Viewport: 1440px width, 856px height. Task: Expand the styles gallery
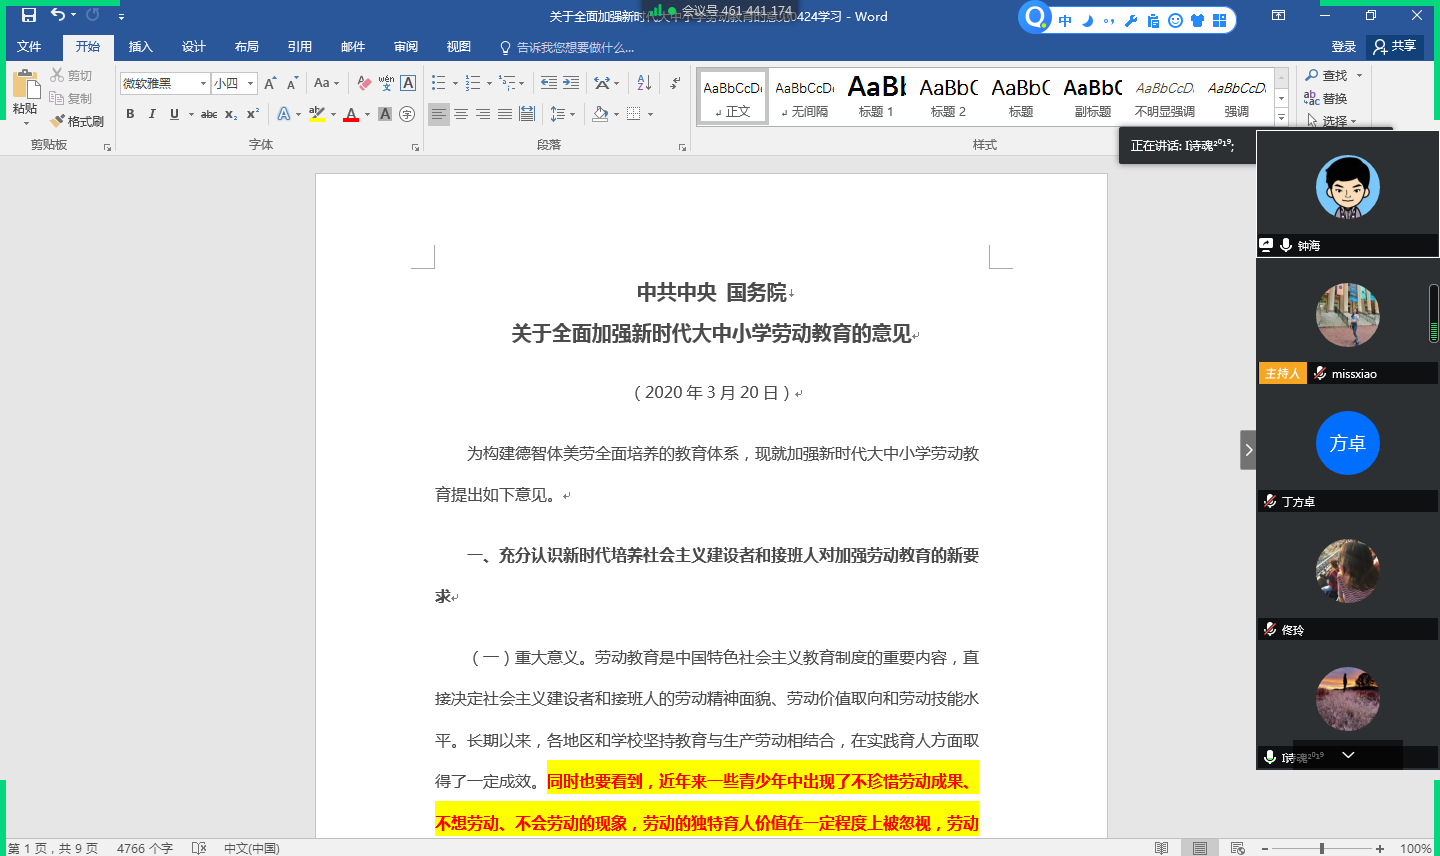point(1281,117)
